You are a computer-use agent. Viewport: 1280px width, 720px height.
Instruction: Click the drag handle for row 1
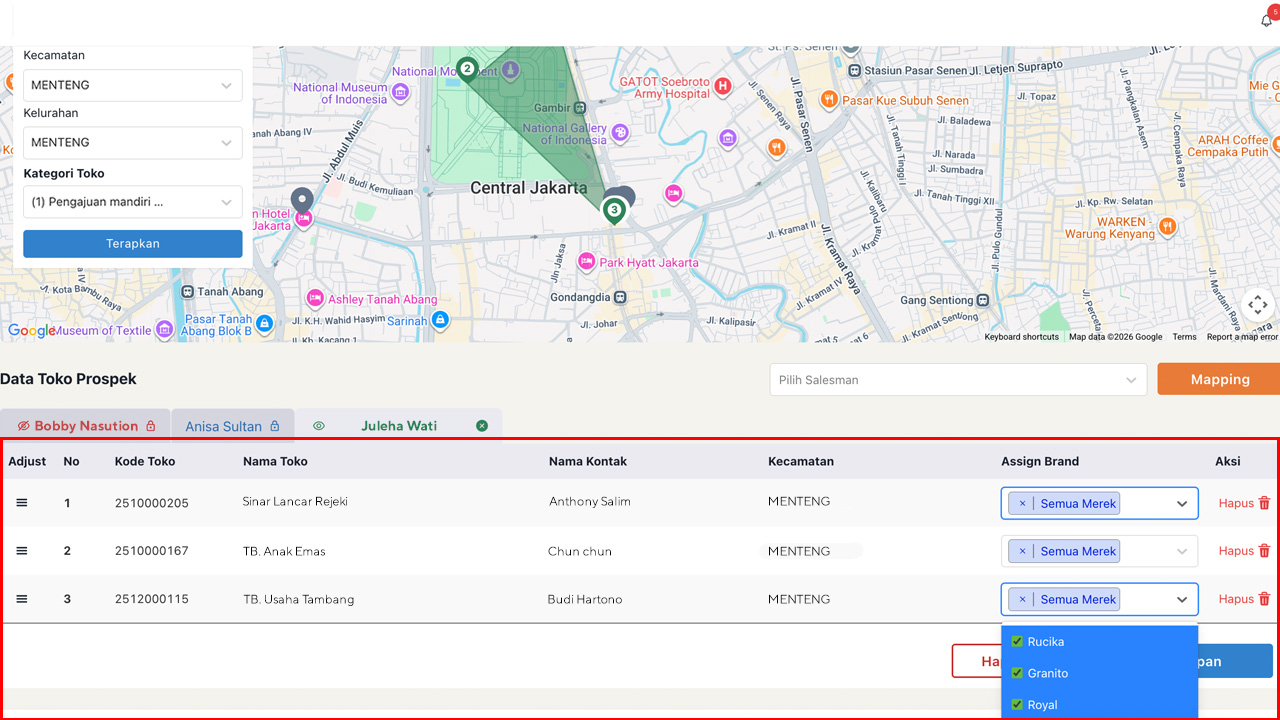pyautogui.click(x=22, y=503)
